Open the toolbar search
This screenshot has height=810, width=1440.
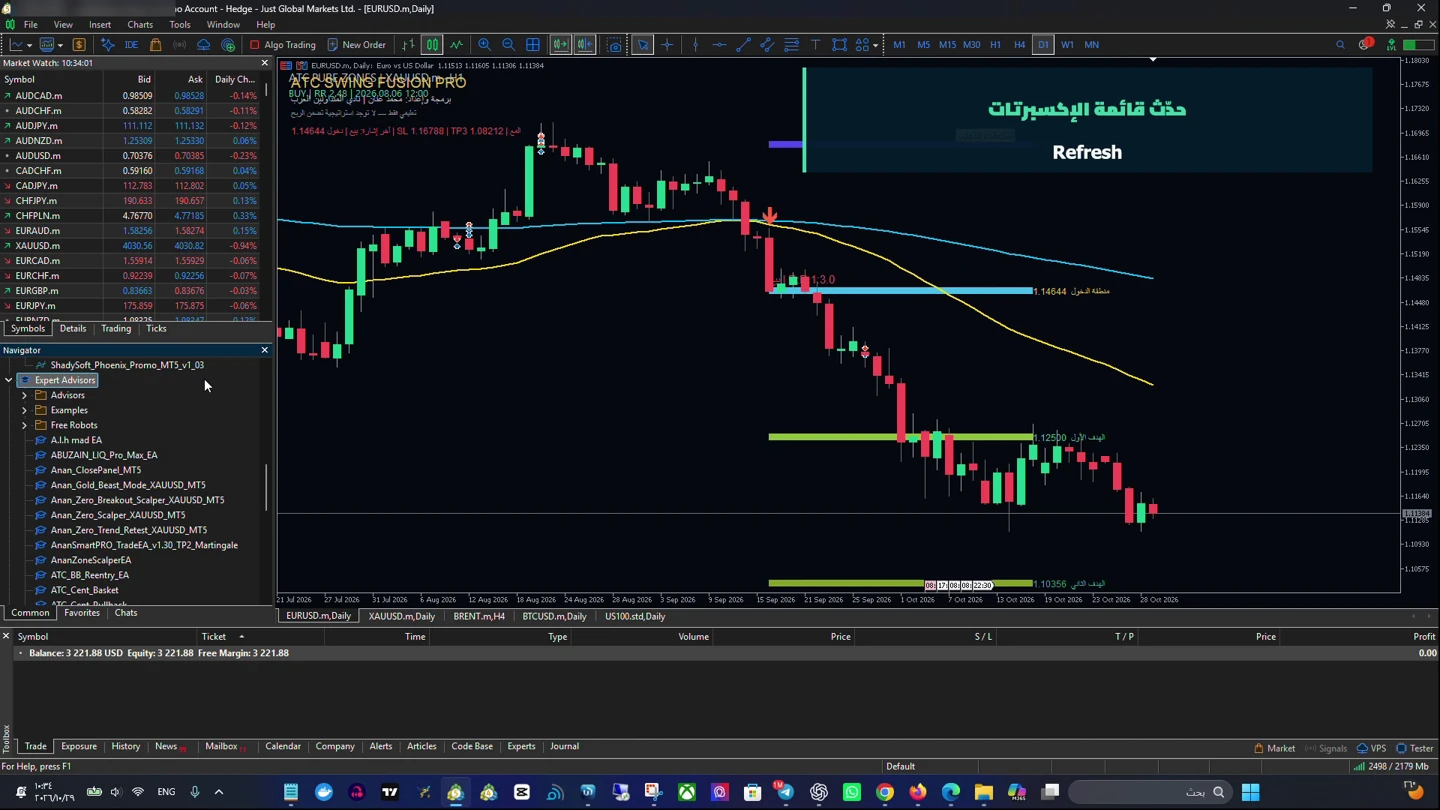click(x=1340, y=45)
